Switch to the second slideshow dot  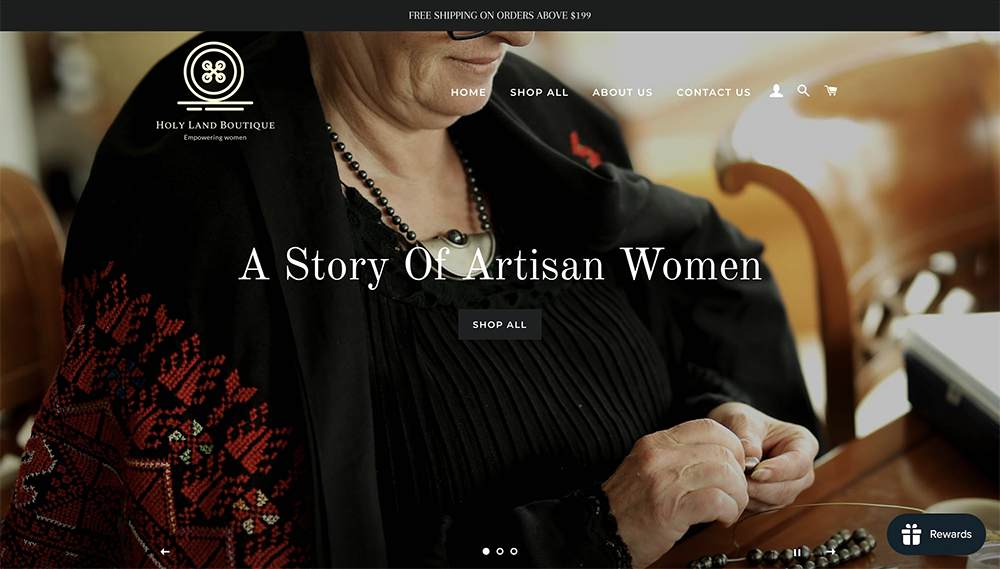click(500, 551)
